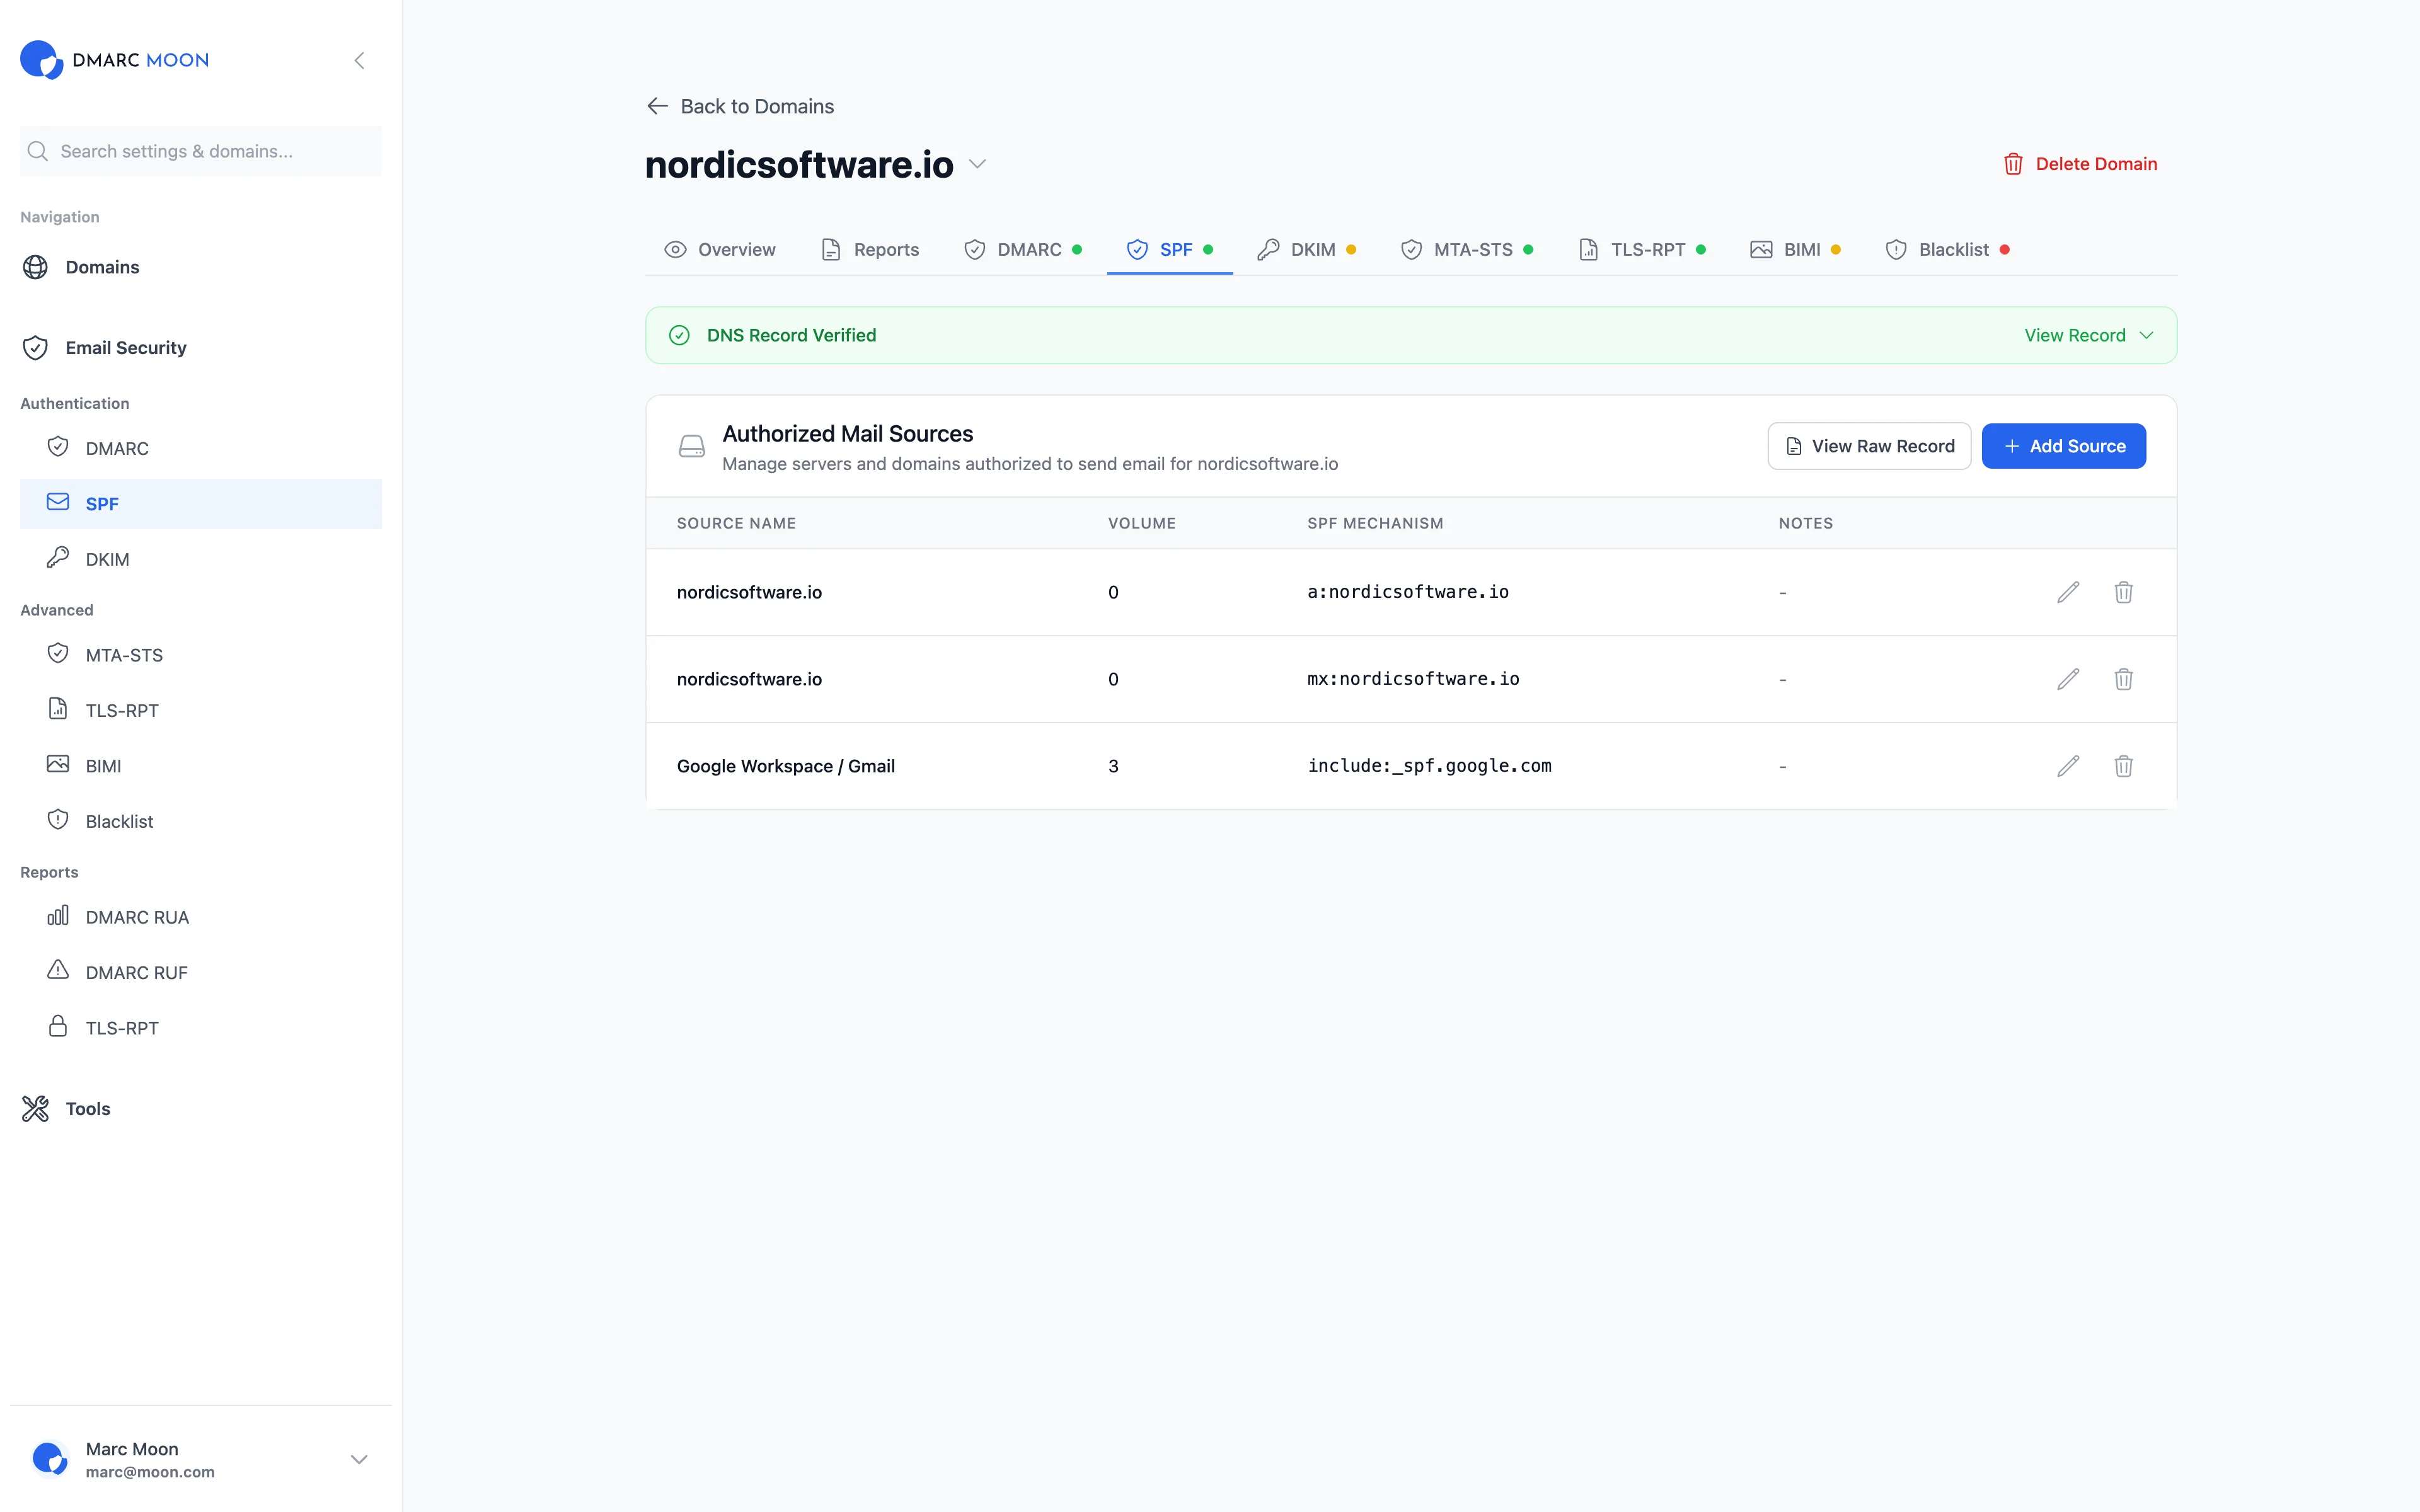Viewport: 2420px width, 1512px height.
Task: Click the Add Source button
Action: tap(2063, 445)
